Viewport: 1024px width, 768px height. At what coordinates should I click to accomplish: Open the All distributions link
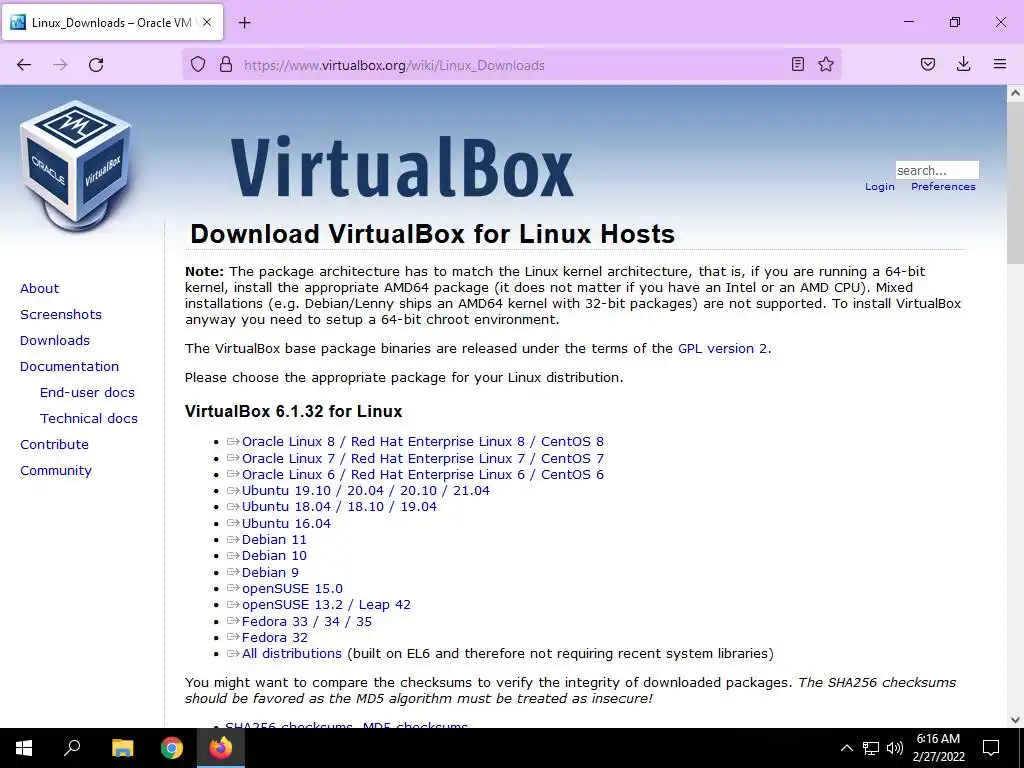coord(291,654)
